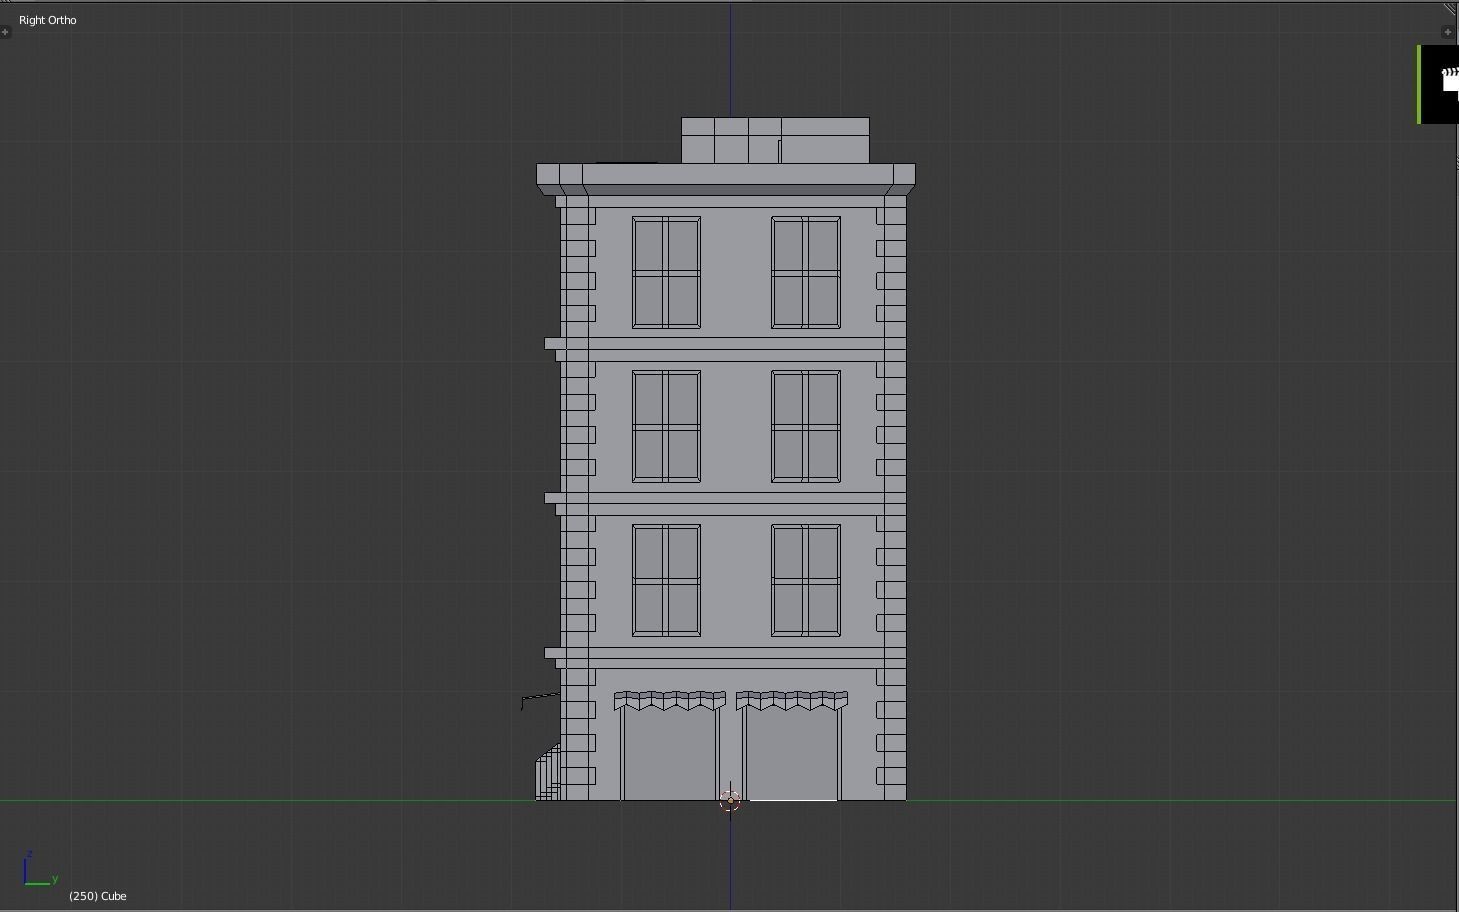1459x912 pixels.
Task: Select the top-right window of the building
Action: 806,272
